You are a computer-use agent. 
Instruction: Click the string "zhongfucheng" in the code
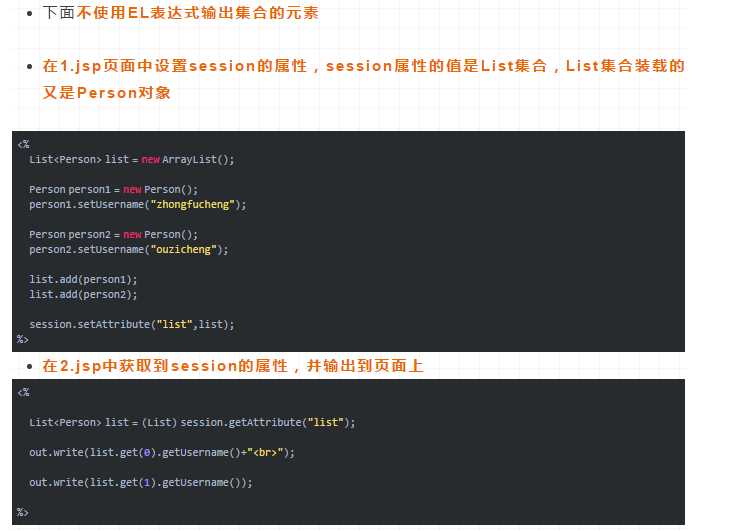192,204
